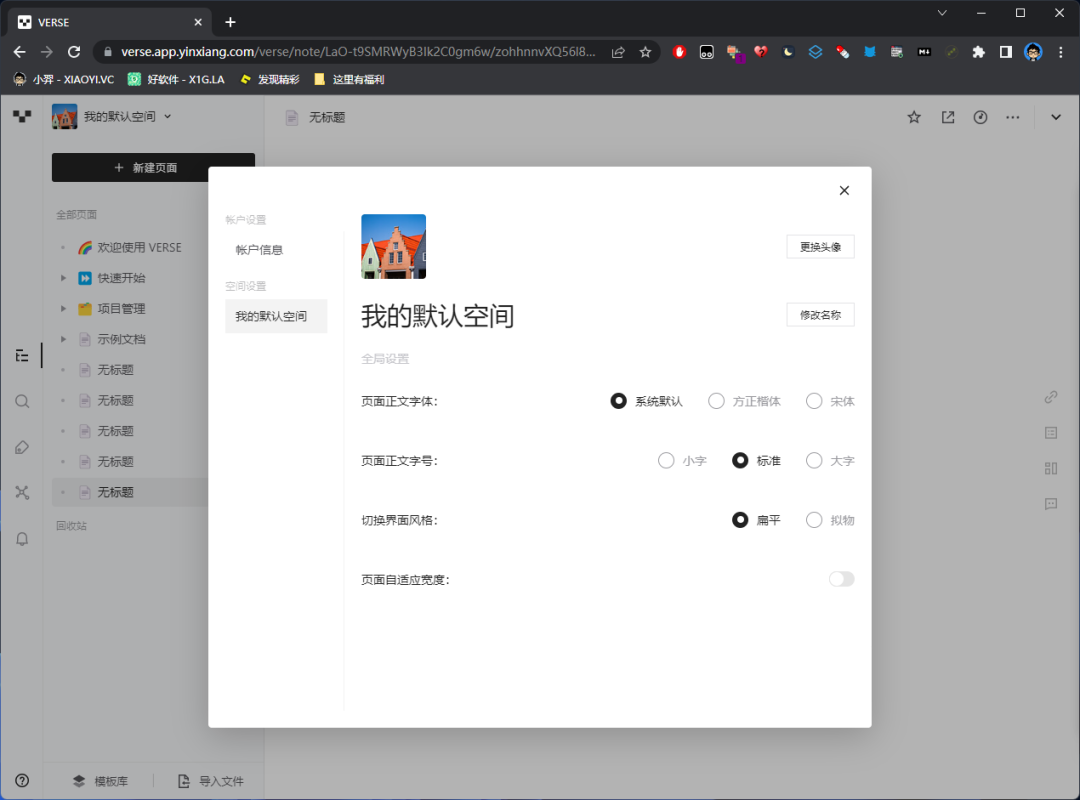Click the search icon in left rail
The height and width of the screenshot is (800, 1080).
pos(22,401)
